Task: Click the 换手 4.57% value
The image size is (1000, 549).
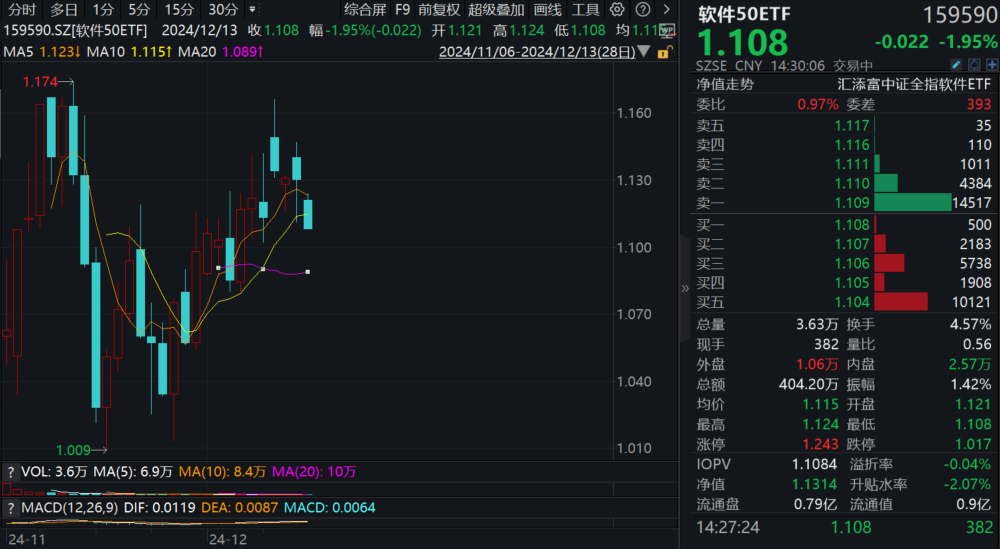Action: pyautogui.click(x=971, y=325)
